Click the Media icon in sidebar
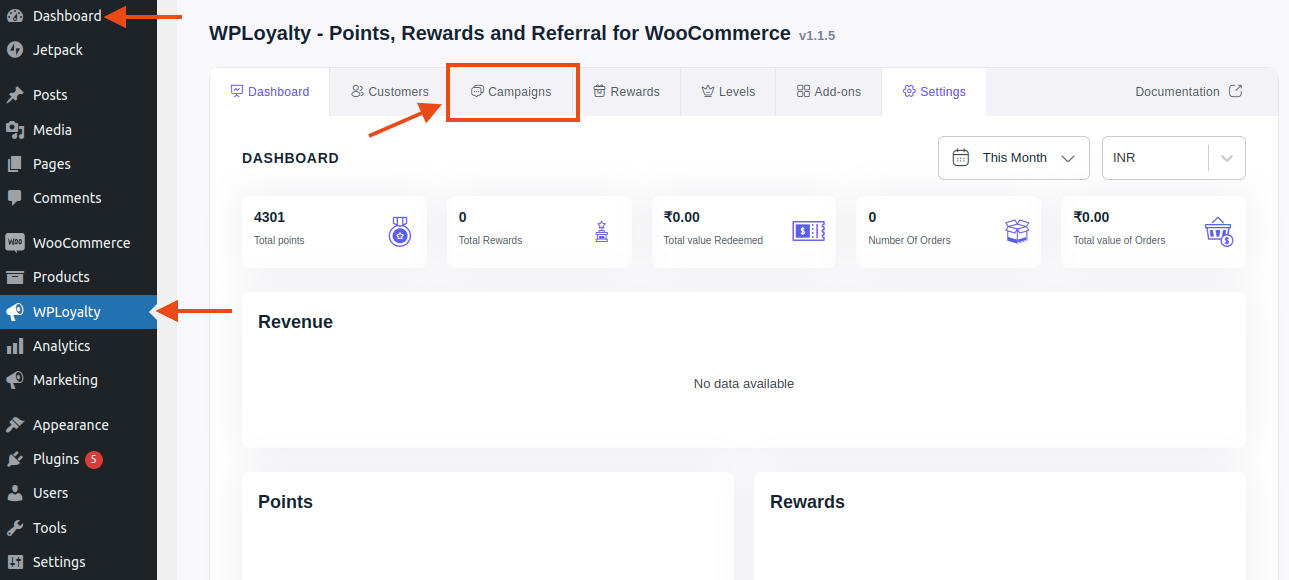 point(15,130)
